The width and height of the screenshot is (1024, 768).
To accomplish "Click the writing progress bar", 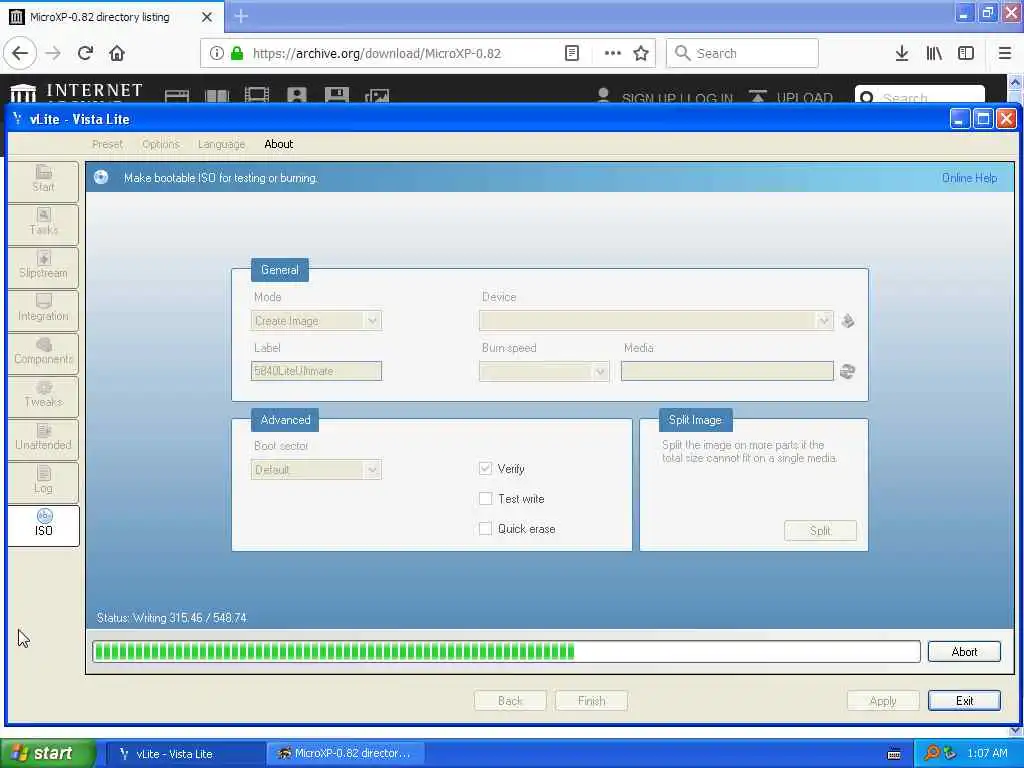I will [x=506, y=651].
